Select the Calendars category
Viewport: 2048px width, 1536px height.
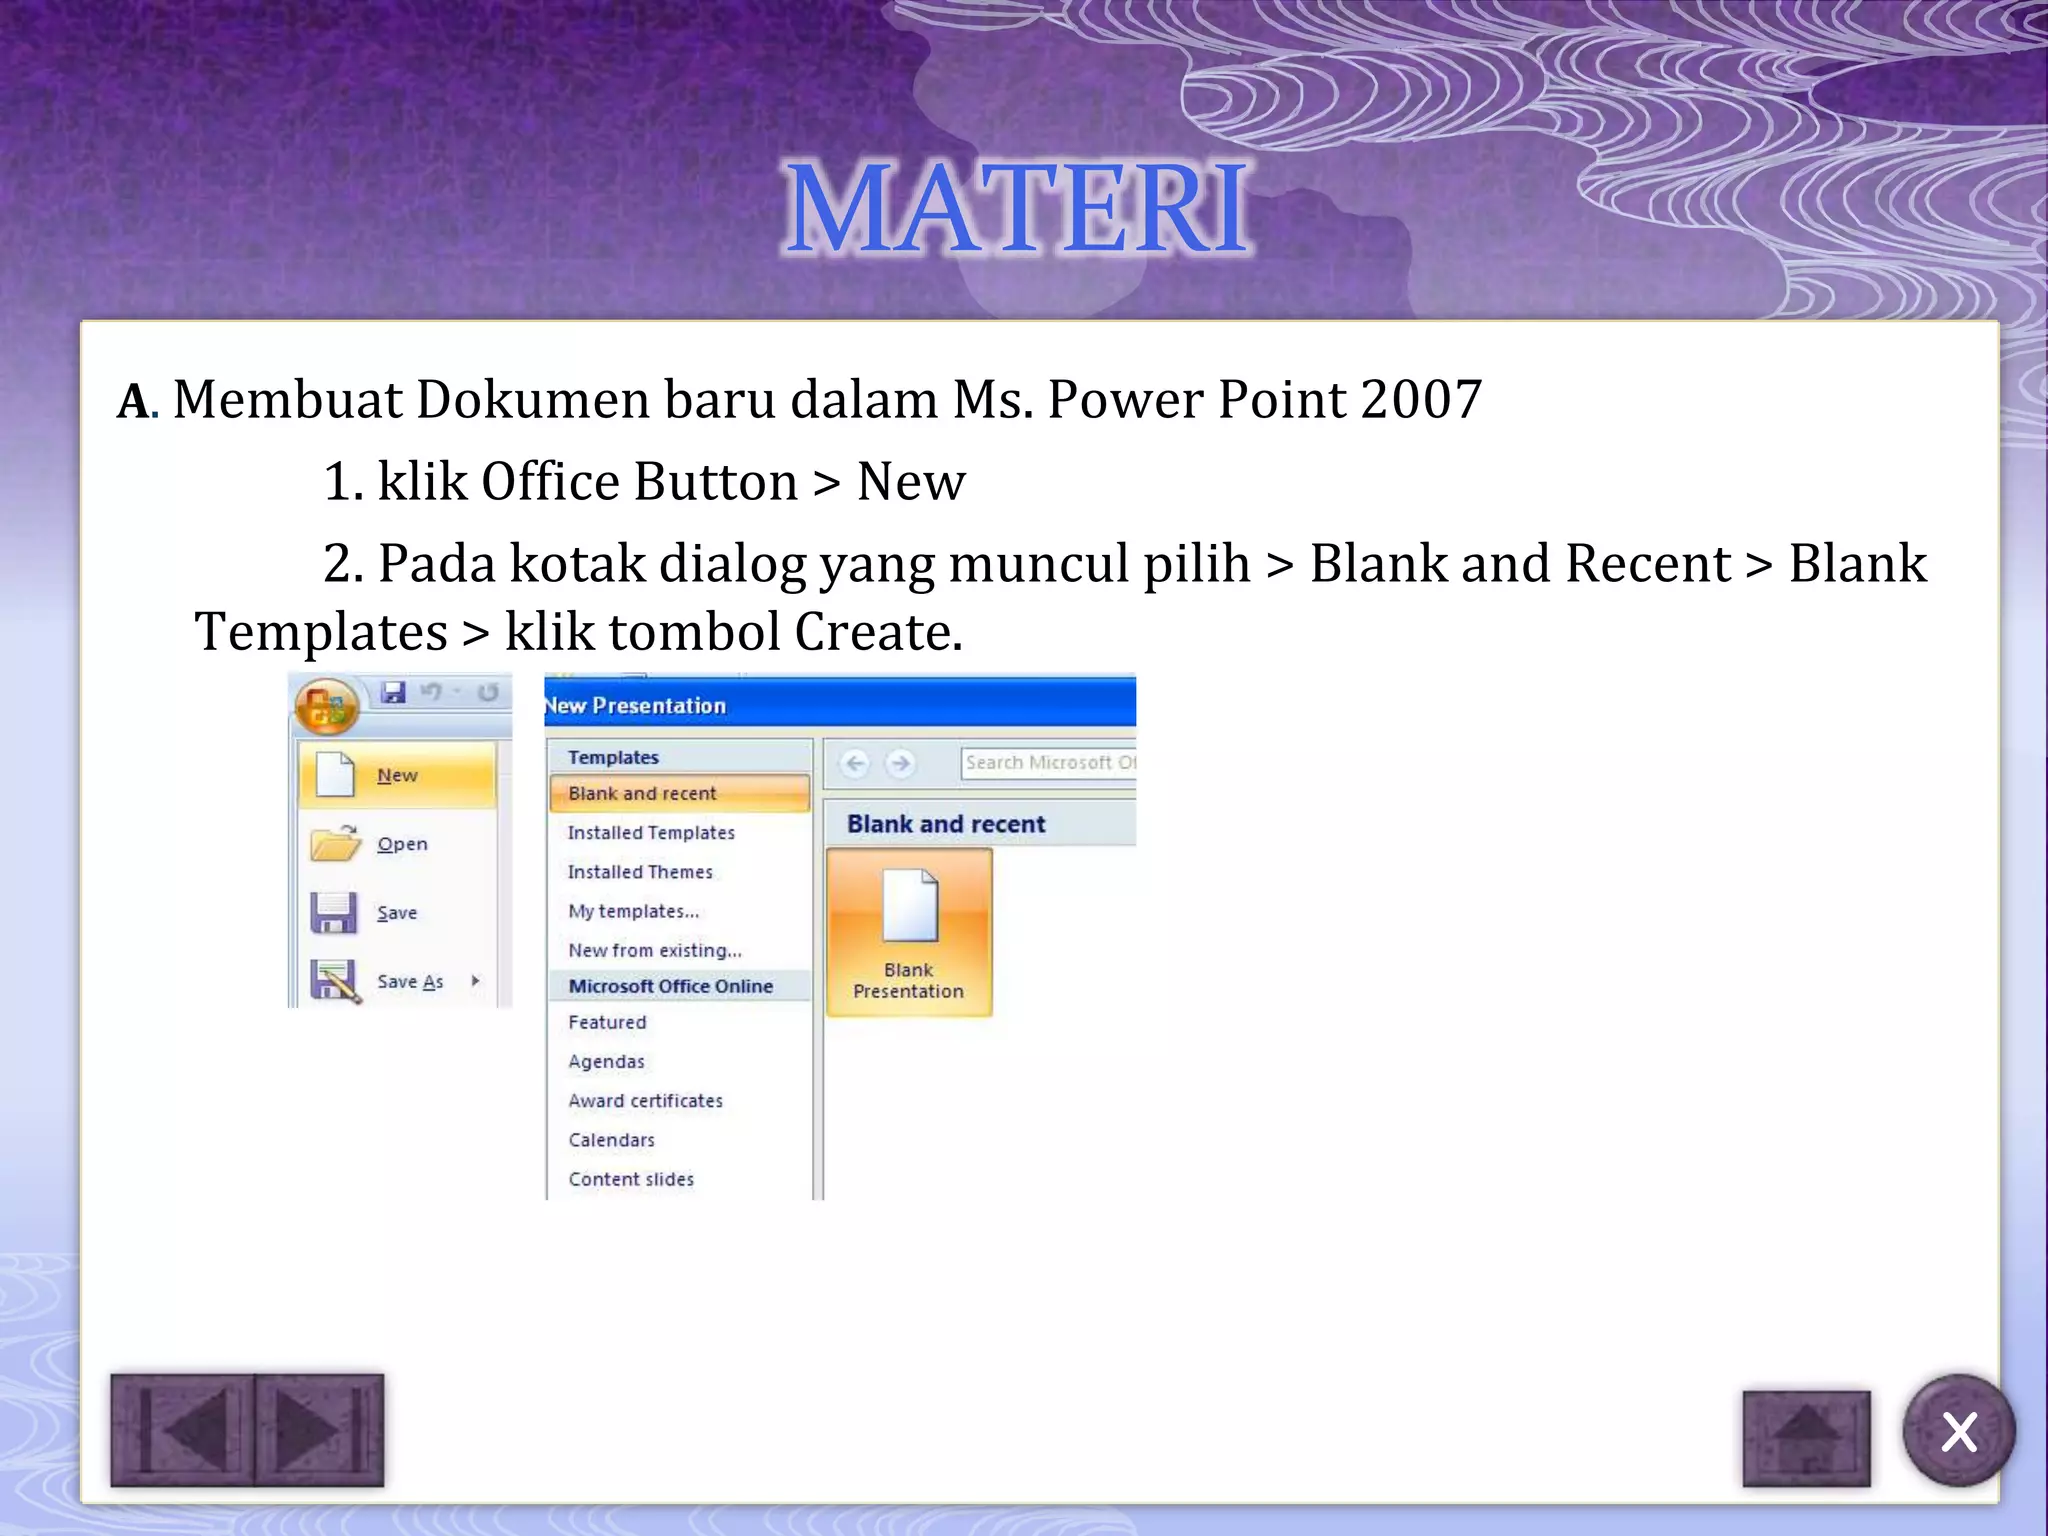611,1140
